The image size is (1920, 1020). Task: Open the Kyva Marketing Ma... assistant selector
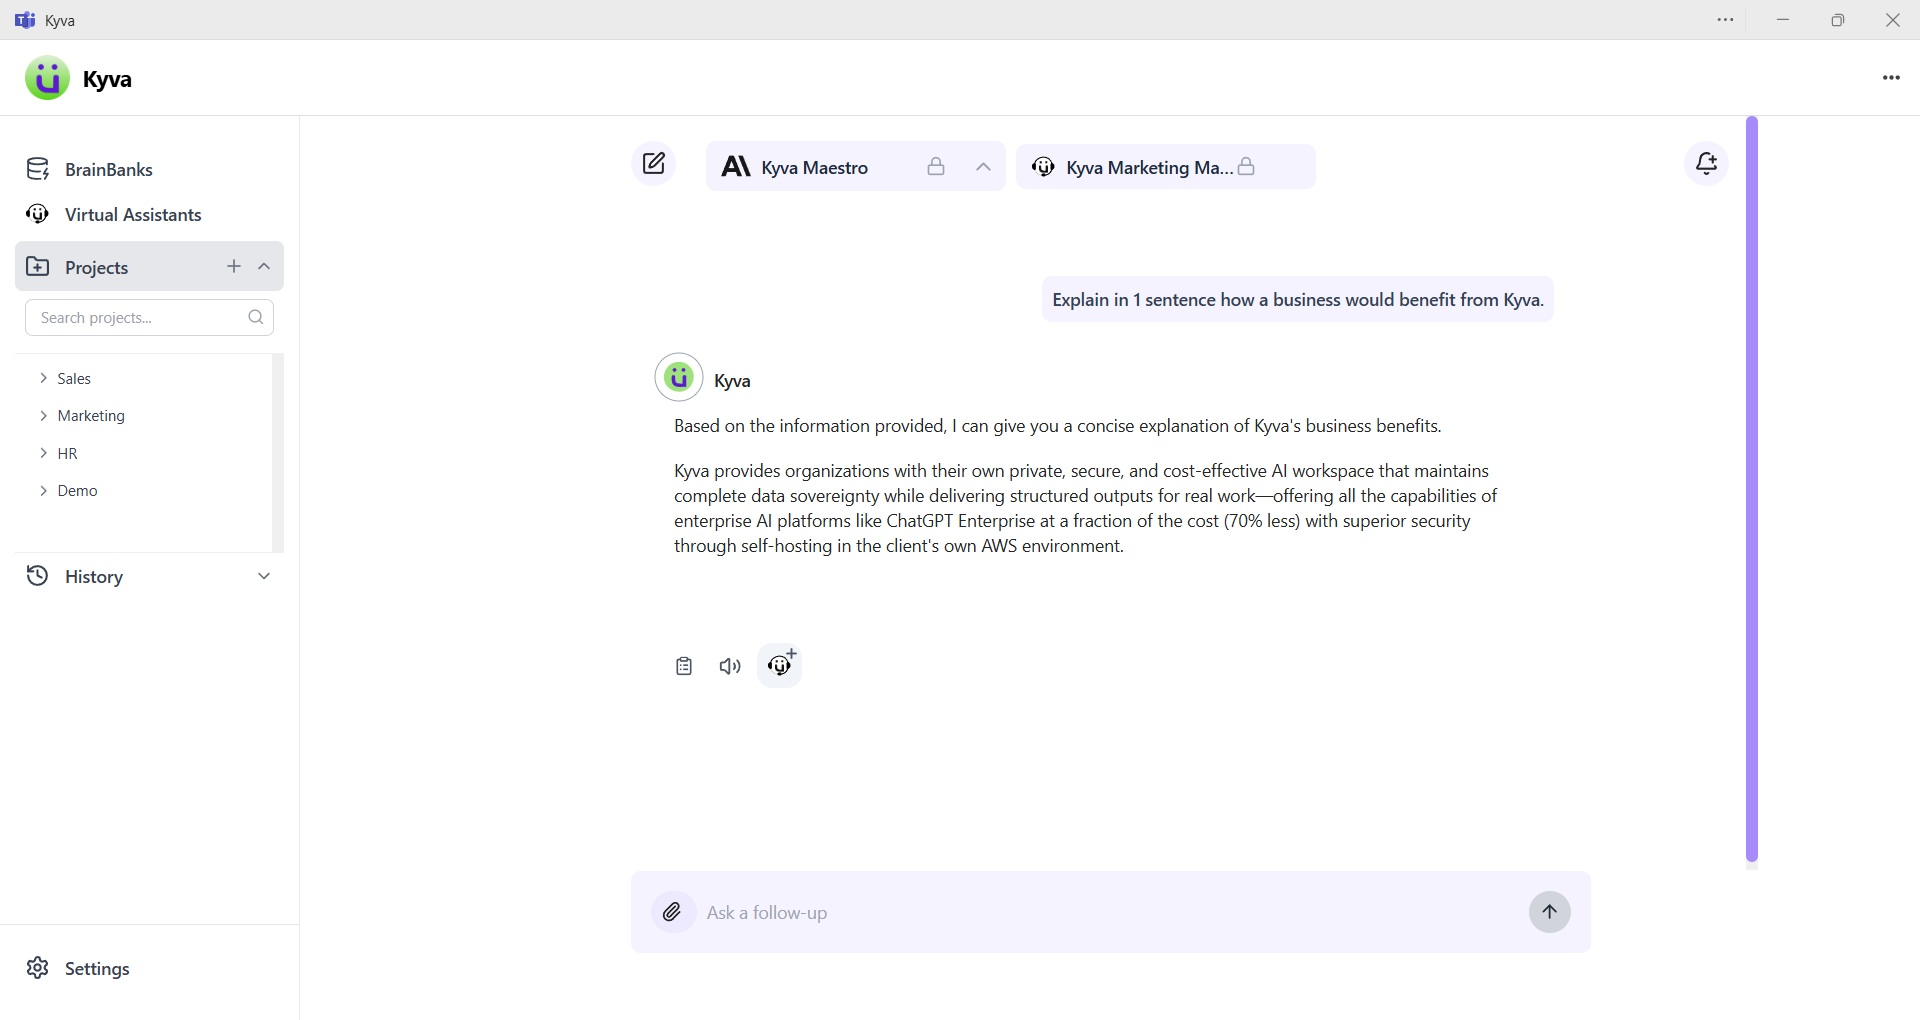(1165, 167)
